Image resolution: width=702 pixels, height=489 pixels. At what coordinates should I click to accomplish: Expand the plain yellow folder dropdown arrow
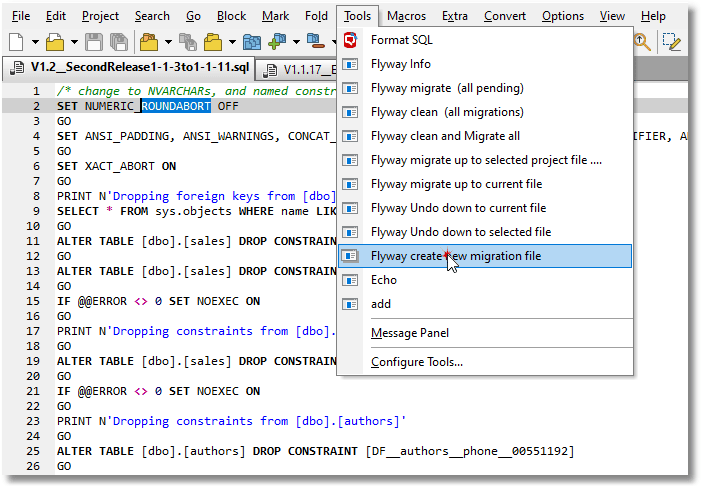point(232,43)
